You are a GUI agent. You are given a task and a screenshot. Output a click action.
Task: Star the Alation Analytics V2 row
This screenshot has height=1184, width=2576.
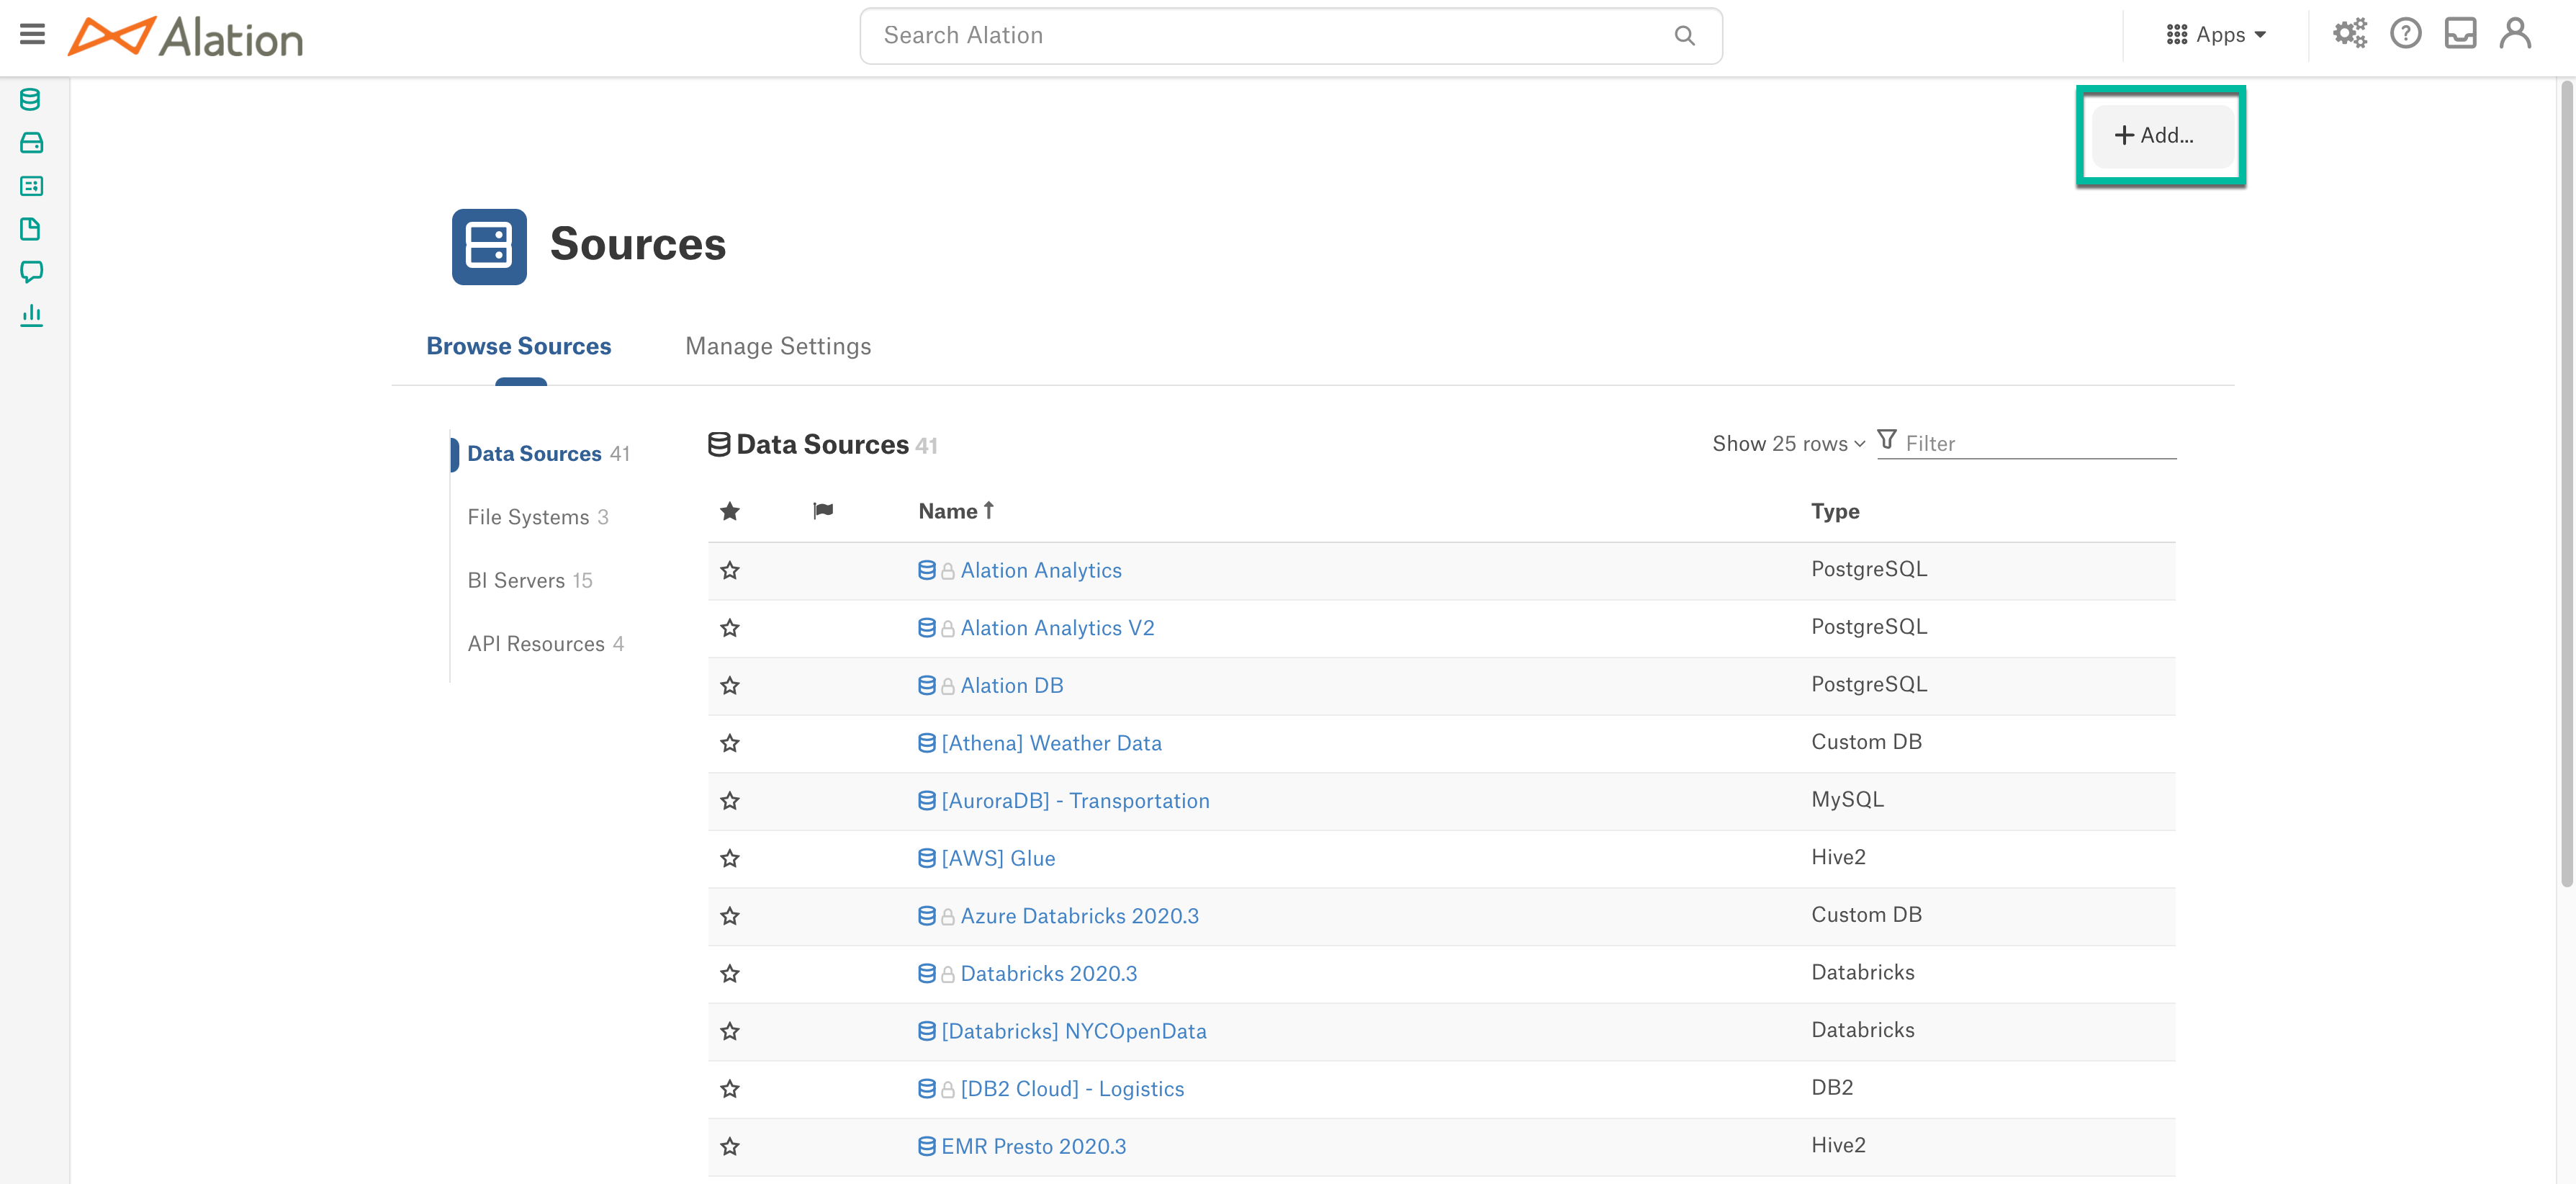pyautogui.click(x=730, y=628)
